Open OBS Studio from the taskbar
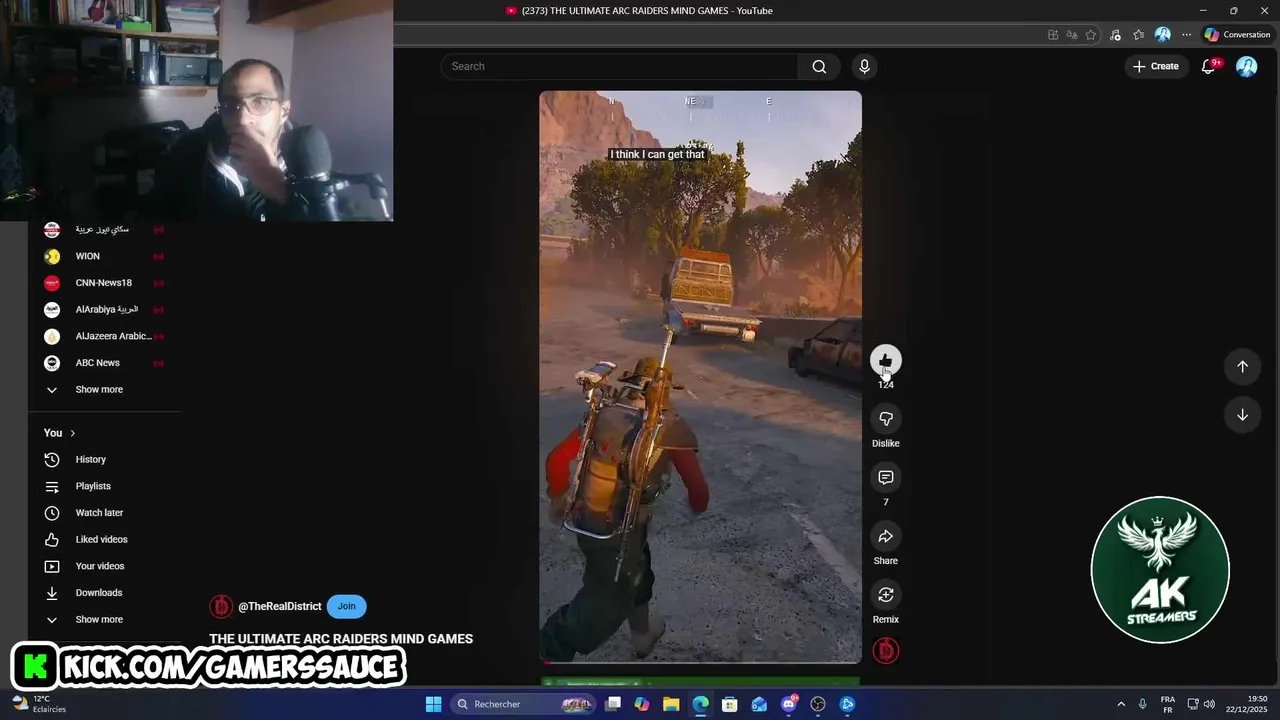The width and height of the screenshot is (1280, 720). [x=818, y=704]
